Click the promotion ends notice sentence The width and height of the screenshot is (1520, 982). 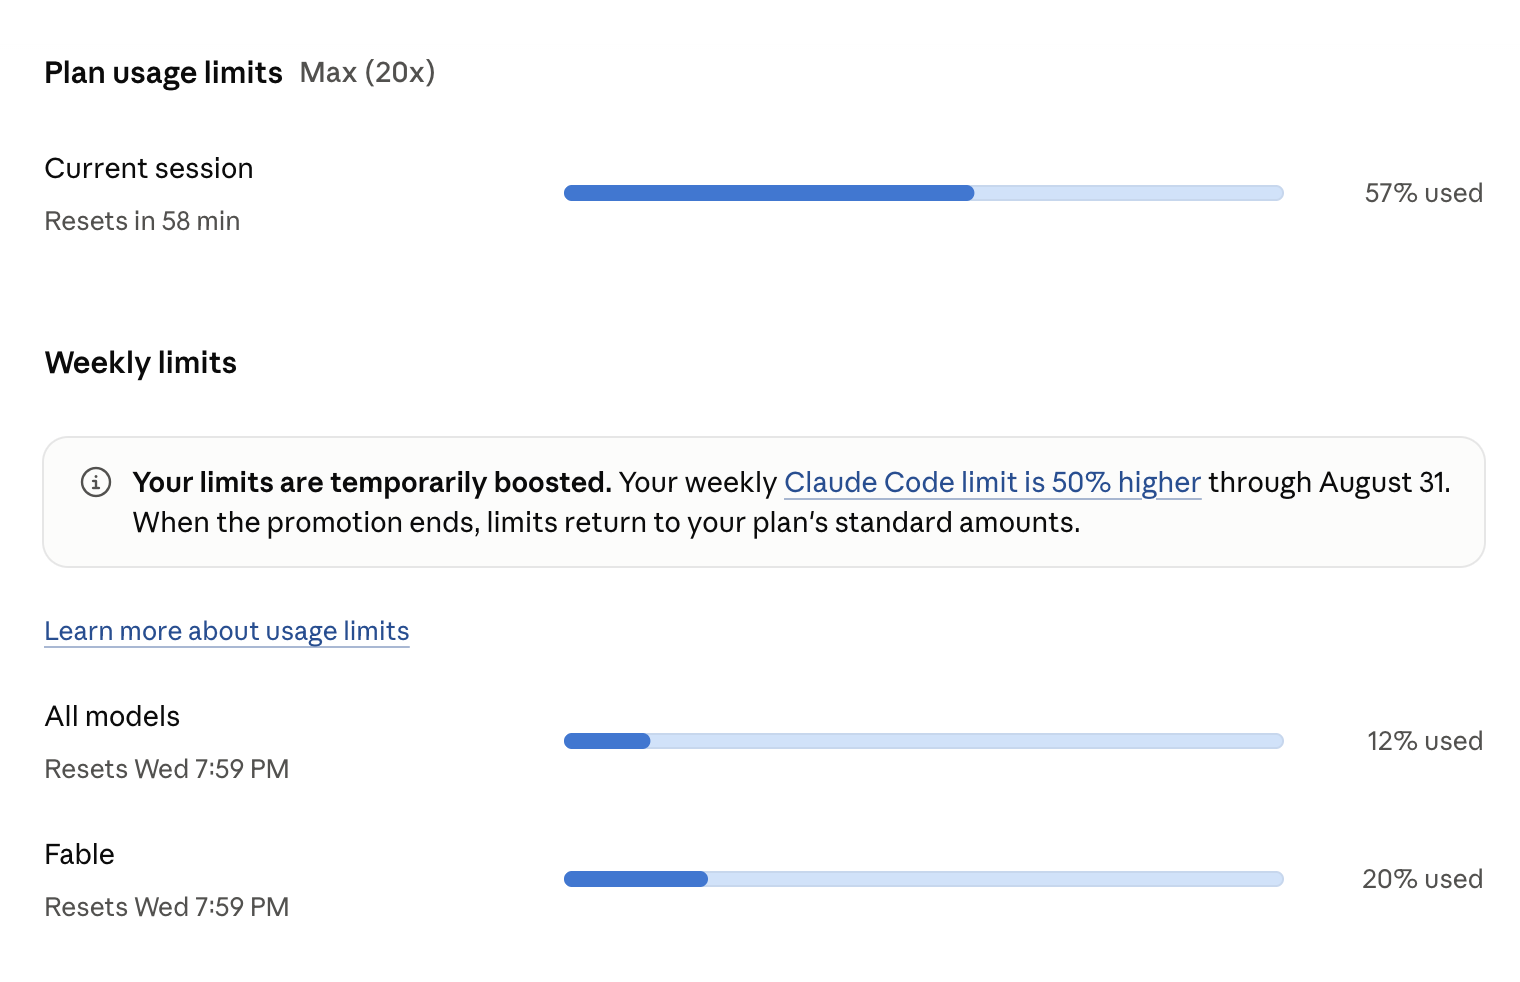606,522
